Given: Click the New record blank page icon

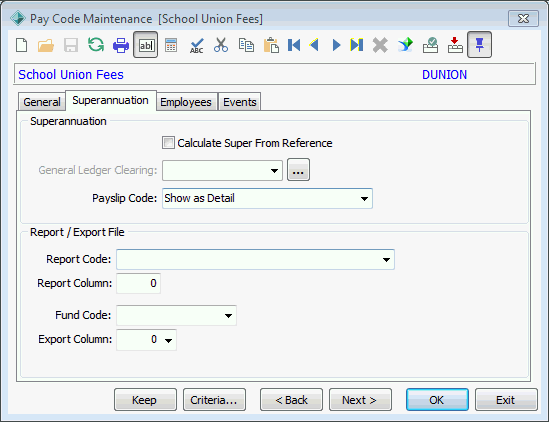Looking at the screenshot, I should click(x=22, y=45).
